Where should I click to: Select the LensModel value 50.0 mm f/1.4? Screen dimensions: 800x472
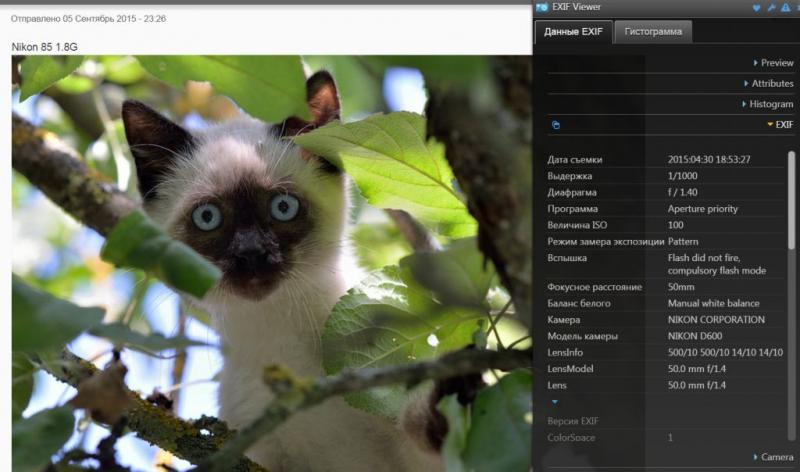pyautogui.click(x=696, y=368)
